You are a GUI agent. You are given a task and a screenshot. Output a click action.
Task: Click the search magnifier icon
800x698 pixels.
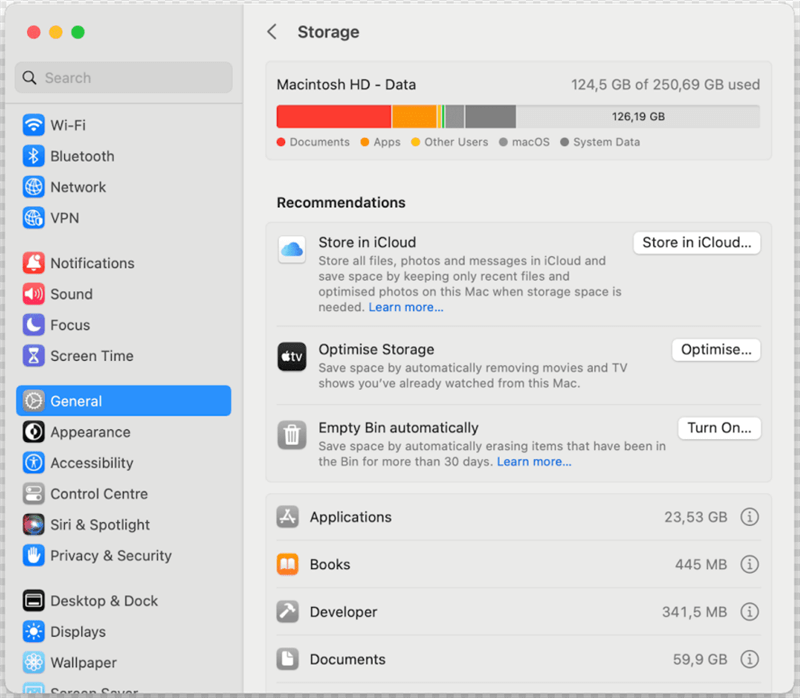pos(30,78)
